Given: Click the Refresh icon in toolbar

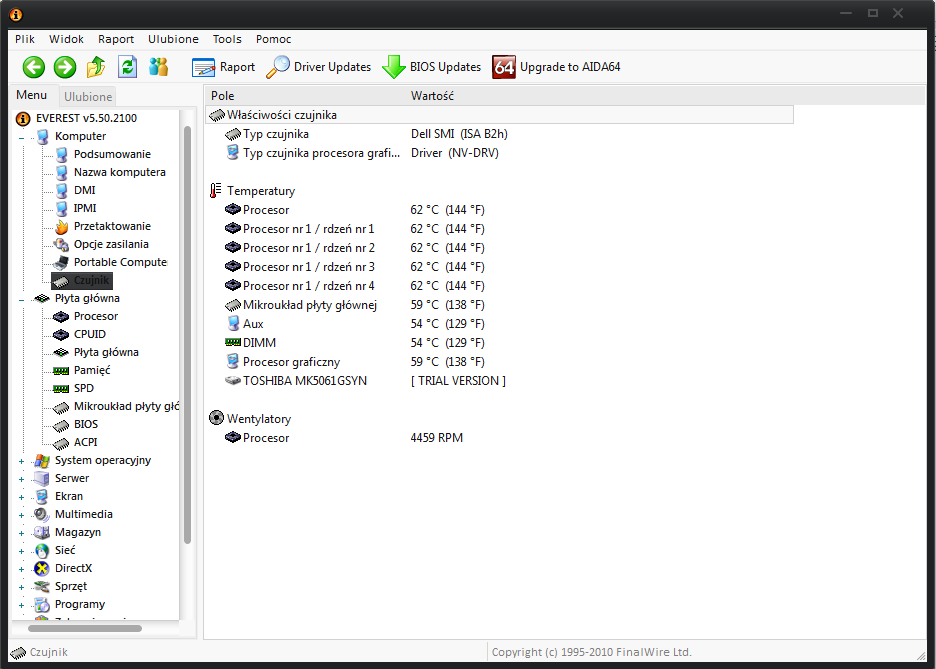Looking at the screenshot, I should pyautogui.click(x=127, y=67).
